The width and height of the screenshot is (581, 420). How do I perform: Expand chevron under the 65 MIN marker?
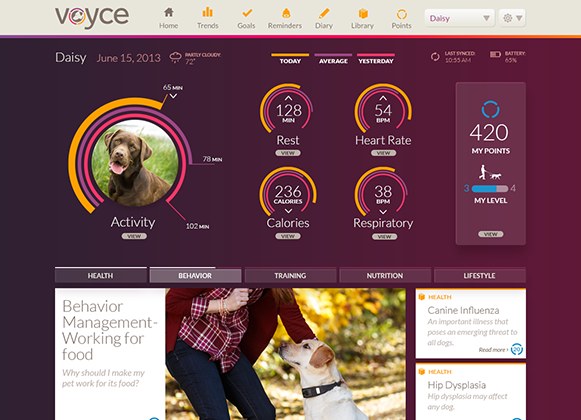click(173, 96)
